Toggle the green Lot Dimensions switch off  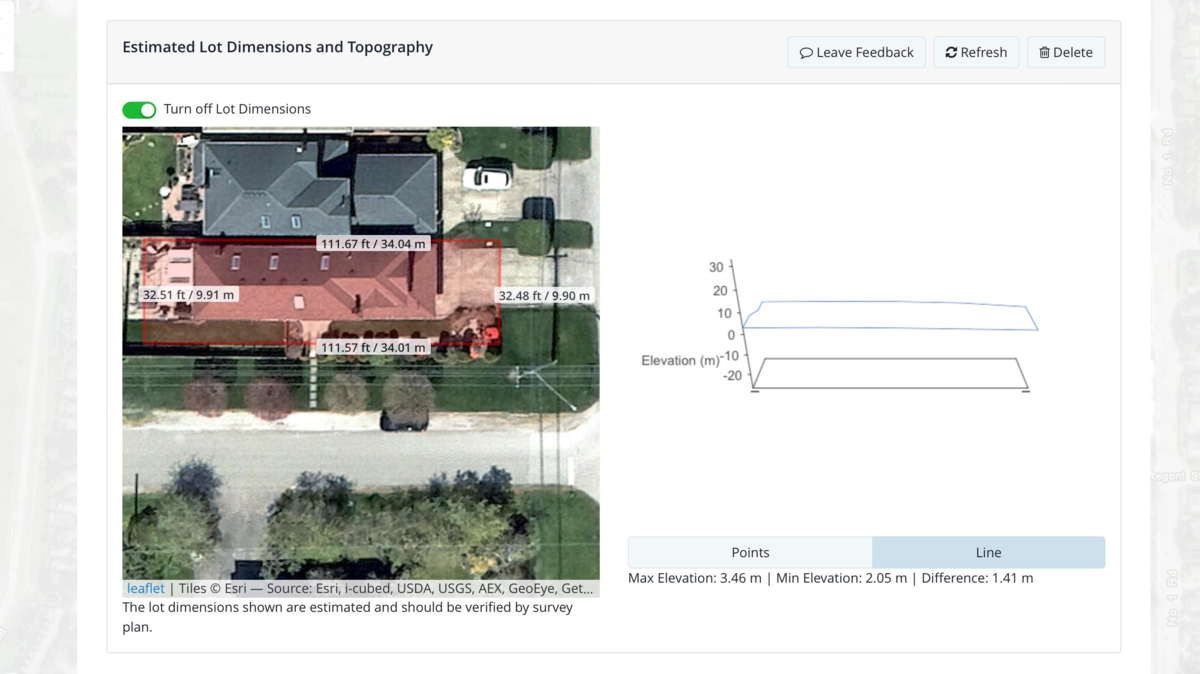pyautogui.click(x=139, y=109)
